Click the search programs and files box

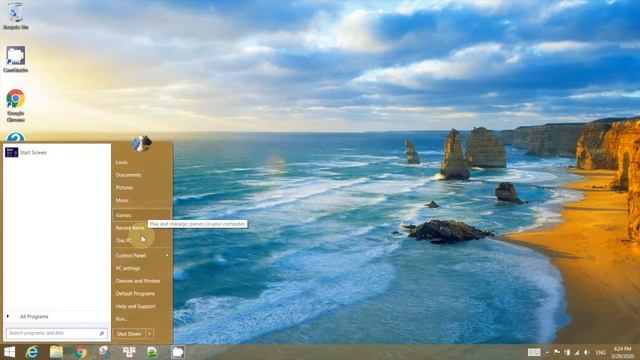tap(57, 333)
